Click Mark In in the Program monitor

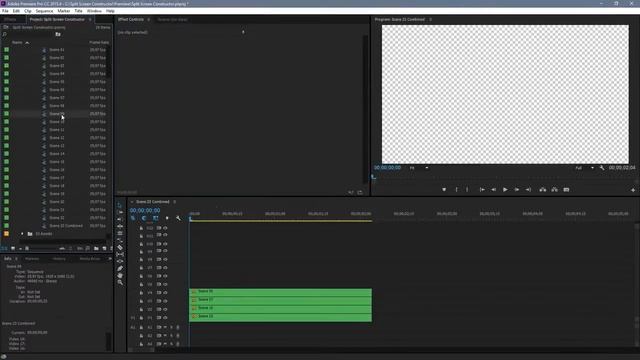pyautogui.click(x=456, y=190)
